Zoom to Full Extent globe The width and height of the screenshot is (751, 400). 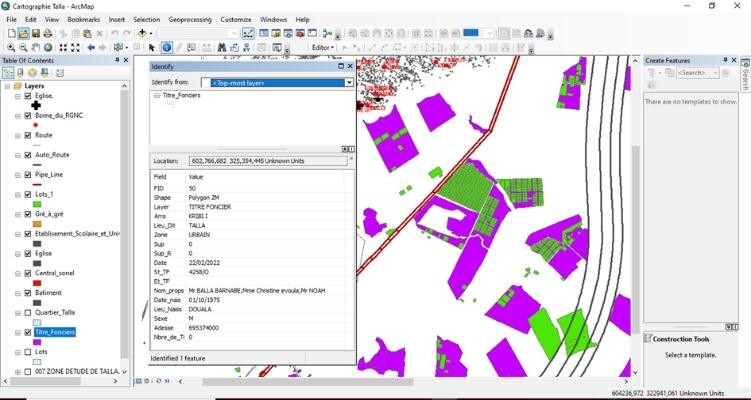pos(48,48)
